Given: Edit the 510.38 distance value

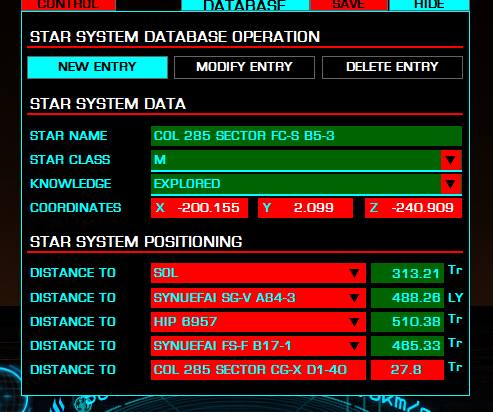Looking at the screenshot, I should [x=407, y=322].
